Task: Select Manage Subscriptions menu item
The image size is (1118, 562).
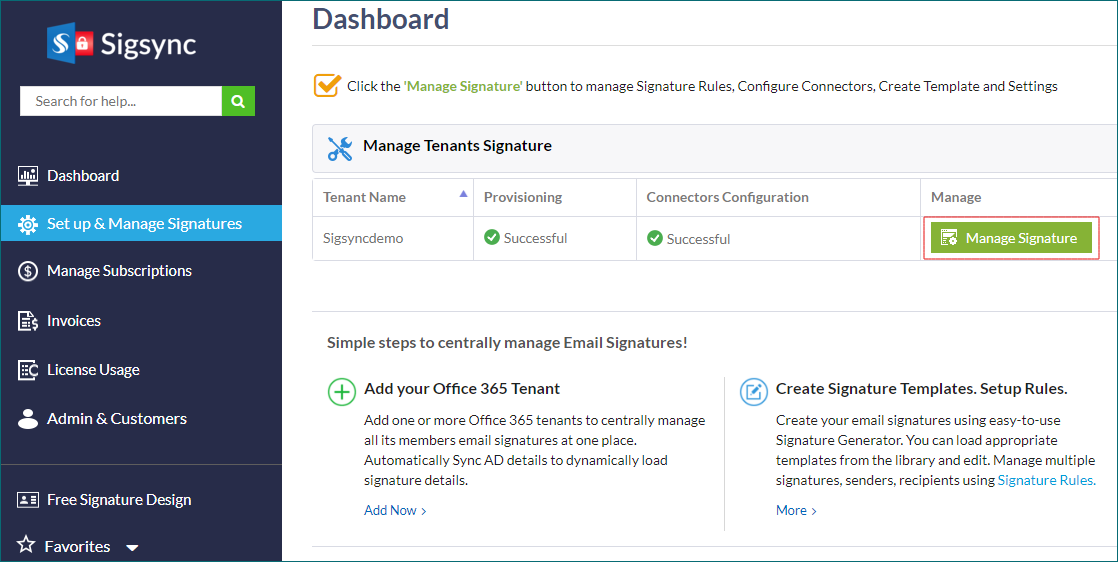Action: (119, 271)
